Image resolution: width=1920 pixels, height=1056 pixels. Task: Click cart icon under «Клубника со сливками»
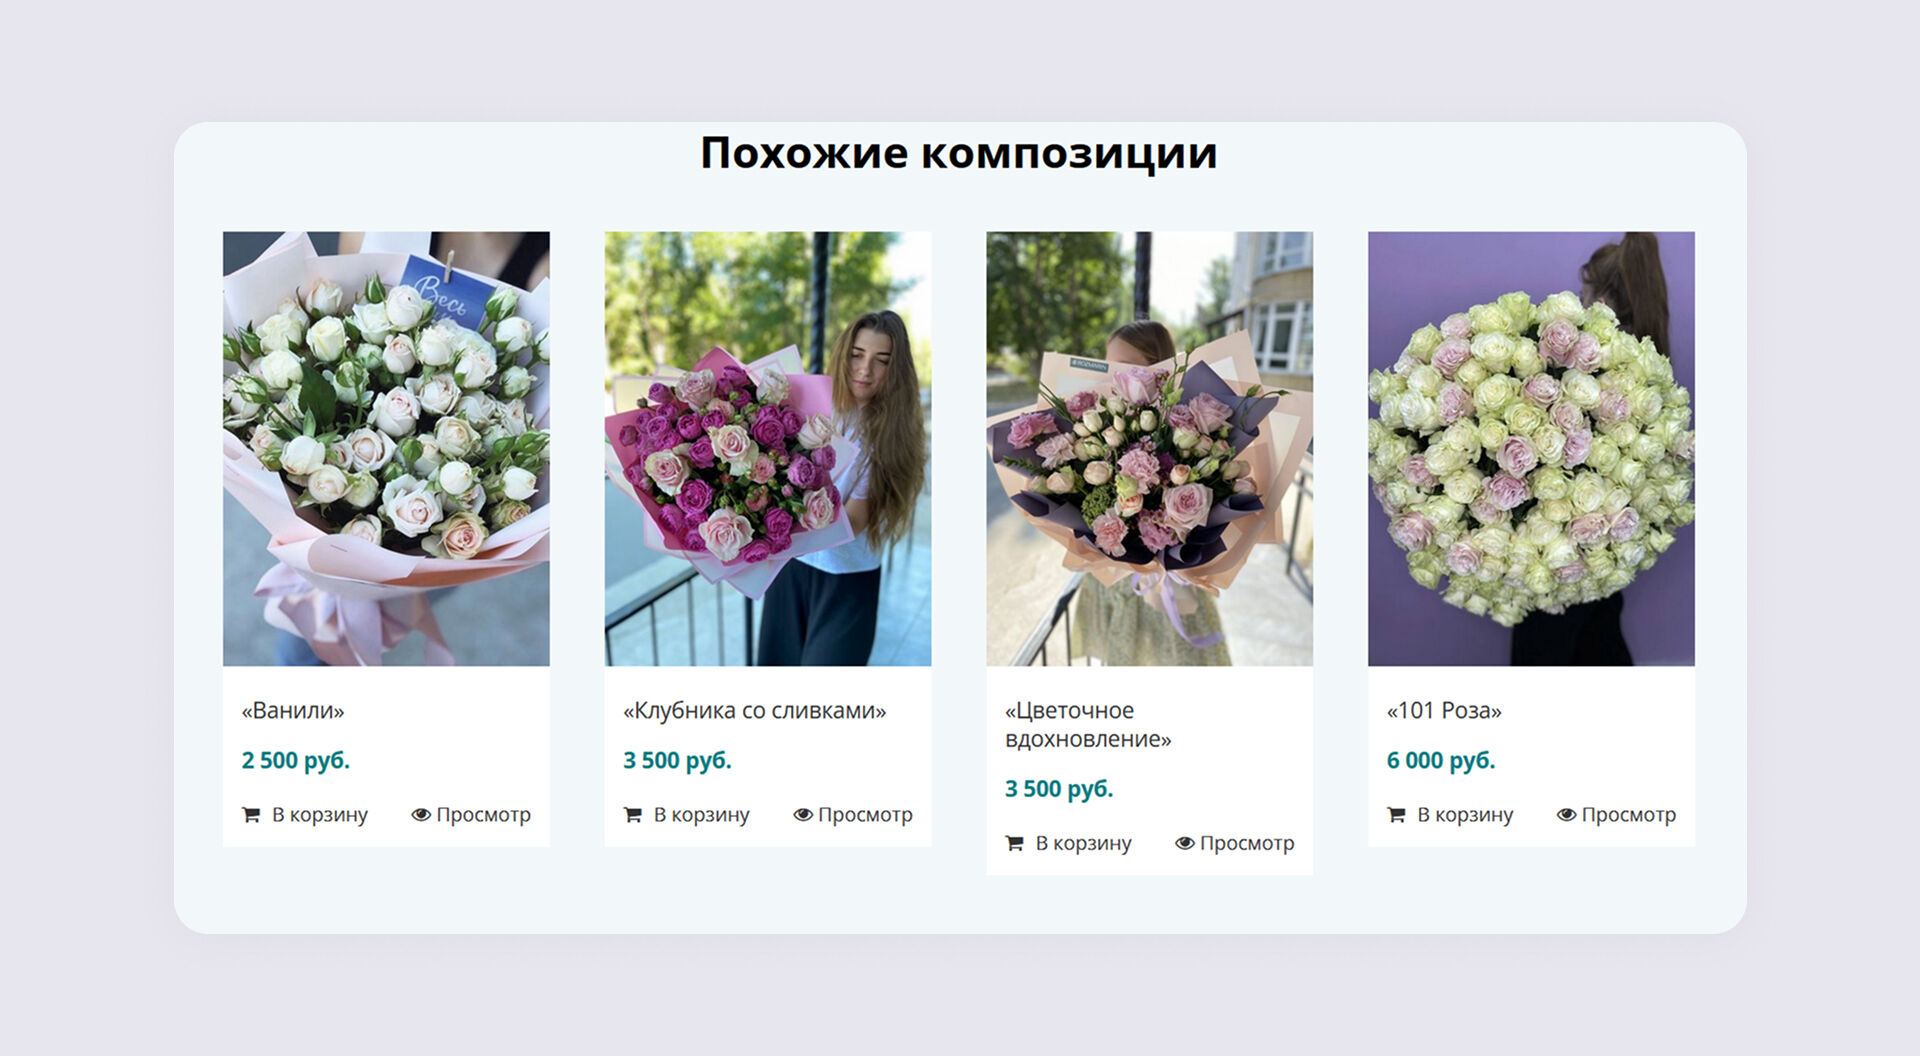coord(633,815)
